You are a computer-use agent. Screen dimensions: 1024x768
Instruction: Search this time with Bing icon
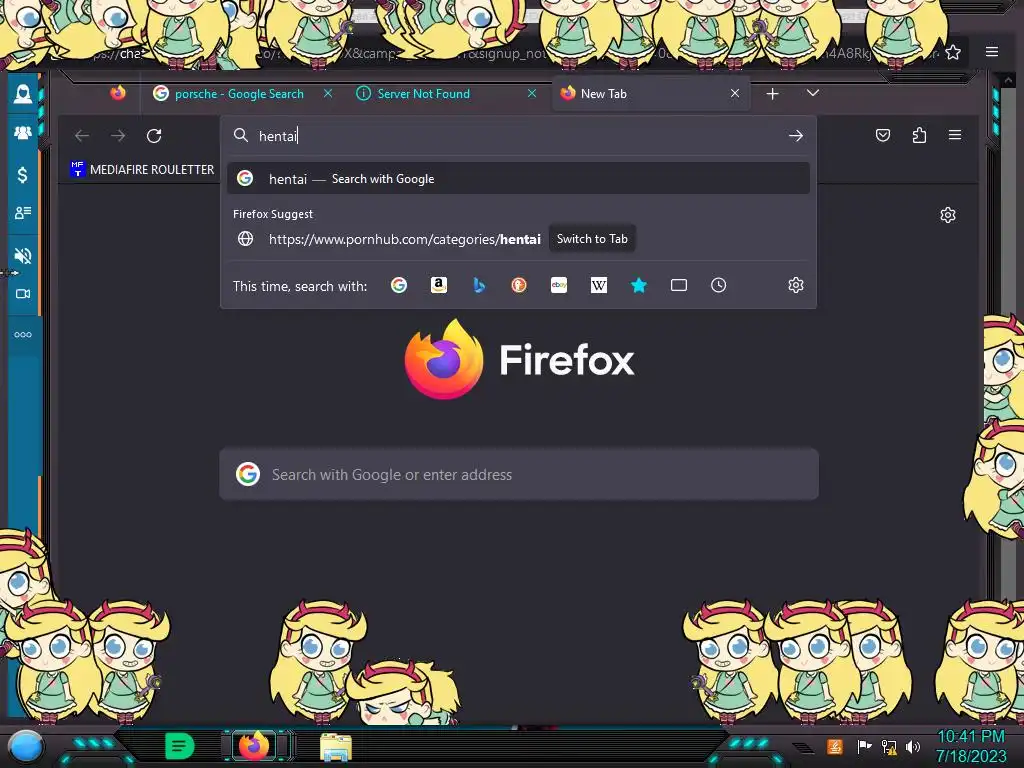point(479,285)
